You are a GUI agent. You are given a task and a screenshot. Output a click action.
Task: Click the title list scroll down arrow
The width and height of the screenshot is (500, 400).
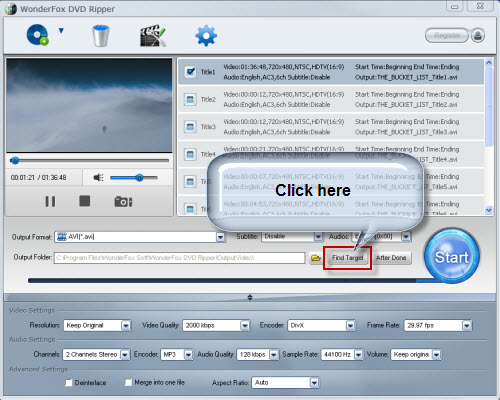coord(489,210)
